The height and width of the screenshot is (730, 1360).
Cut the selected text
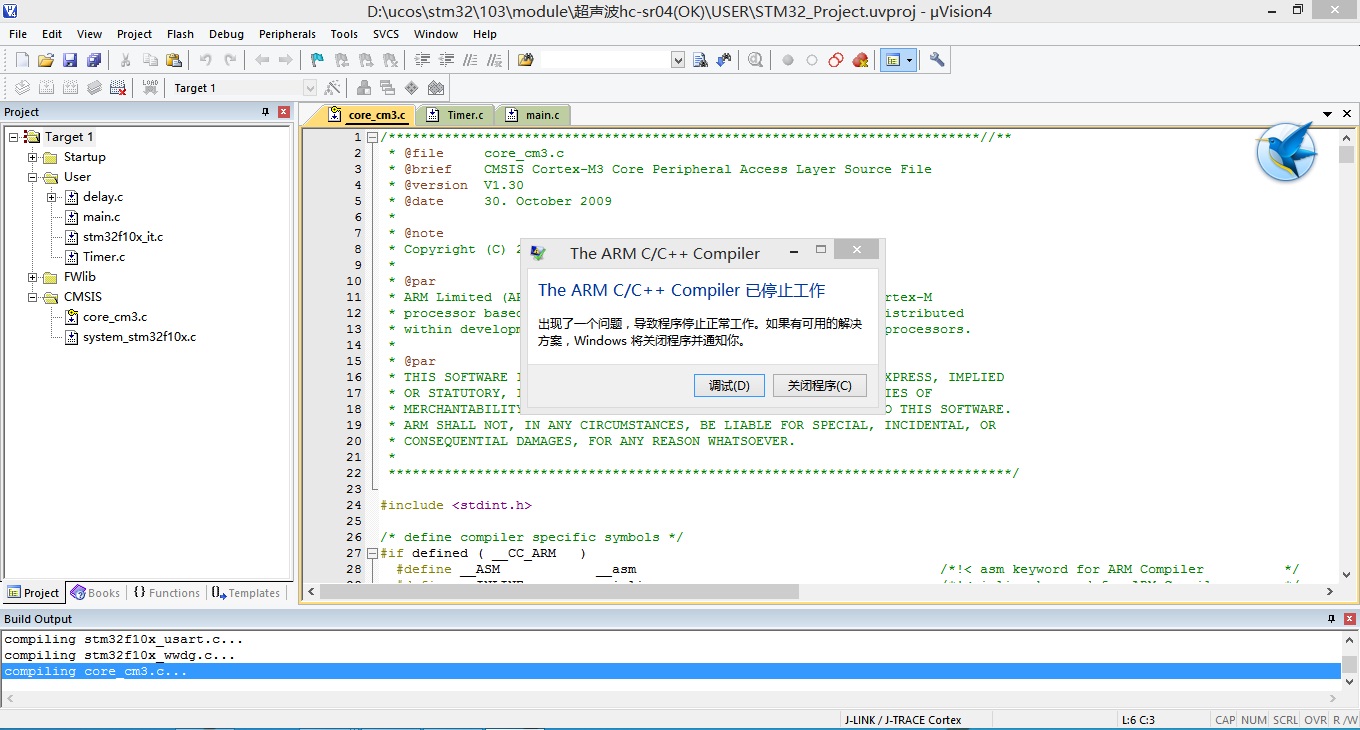pos(126,60)
